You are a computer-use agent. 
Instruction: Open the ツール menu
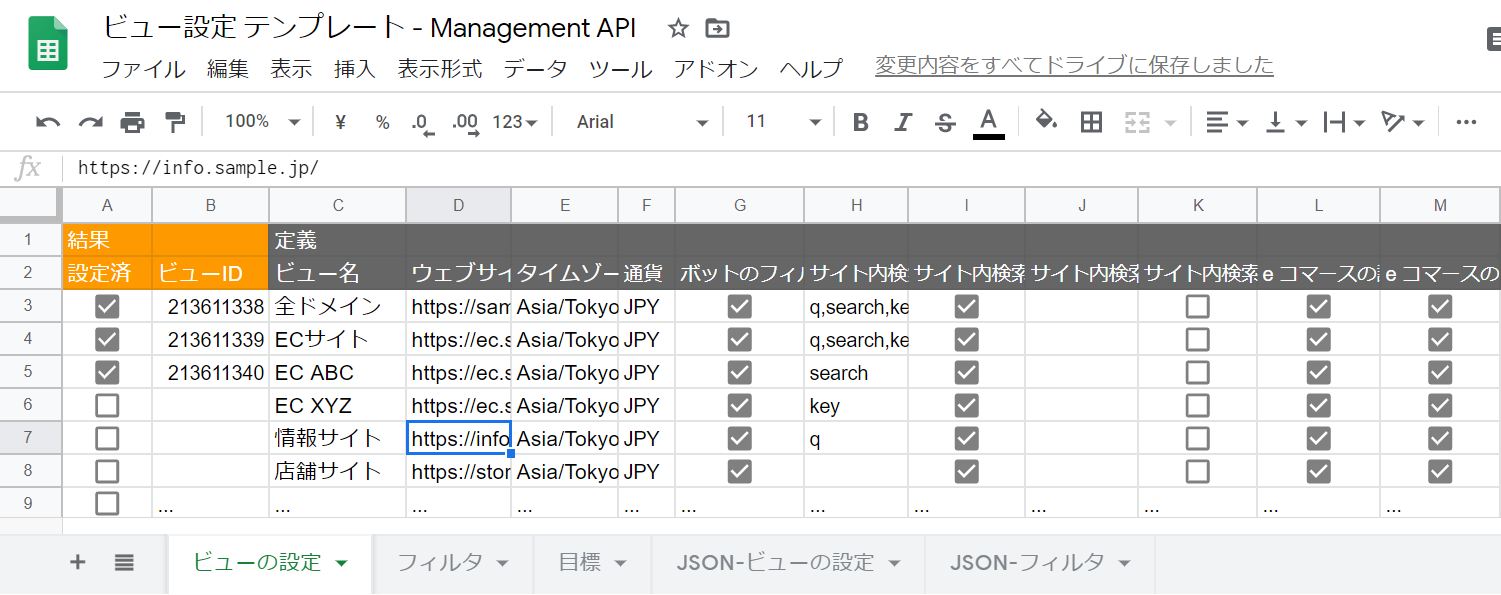click(620, 69)
